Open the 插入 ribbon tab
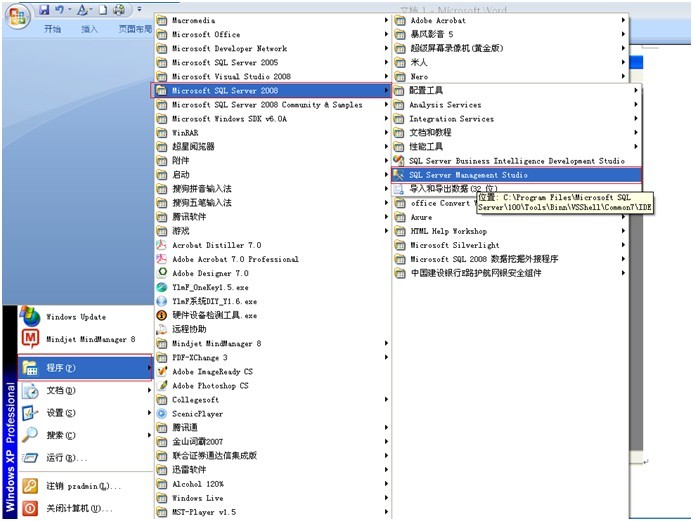Viewport: 693px width, 521px height. tap(89, 29)
